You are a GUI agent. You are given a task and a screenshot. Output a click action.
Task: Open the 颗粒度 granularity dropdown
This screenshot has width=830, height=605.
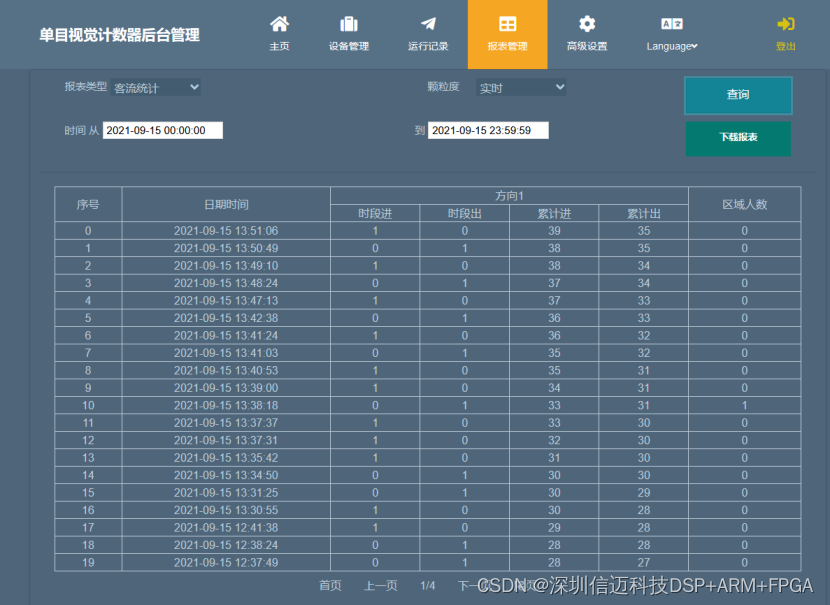pyautogui.click(x=521, y=88)
